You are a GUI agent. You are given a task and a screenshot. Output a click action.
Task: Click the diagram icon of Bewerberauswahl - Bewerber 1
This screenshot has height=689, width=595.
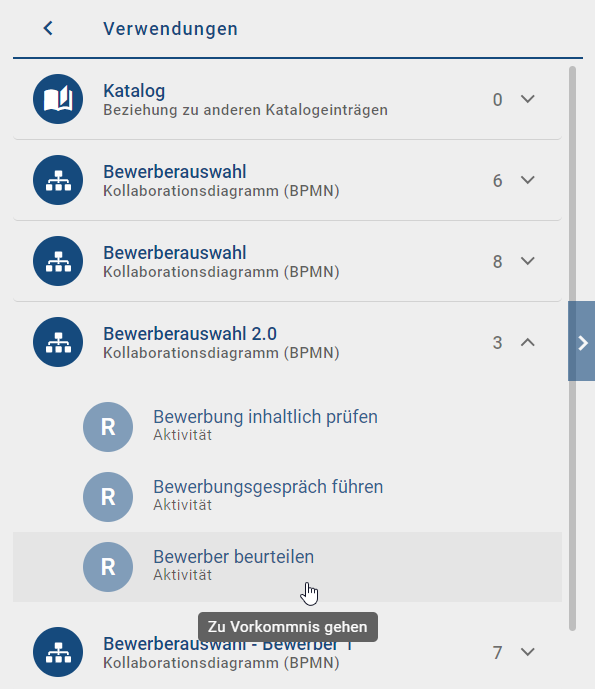(x=58, y=652)
